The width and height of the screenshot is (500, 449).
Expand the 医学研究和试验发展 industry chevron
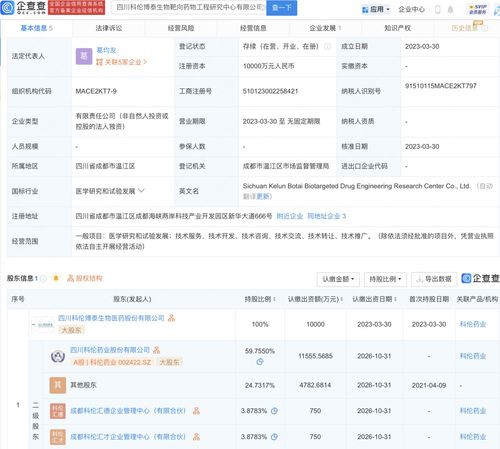(x=141, y=191)
